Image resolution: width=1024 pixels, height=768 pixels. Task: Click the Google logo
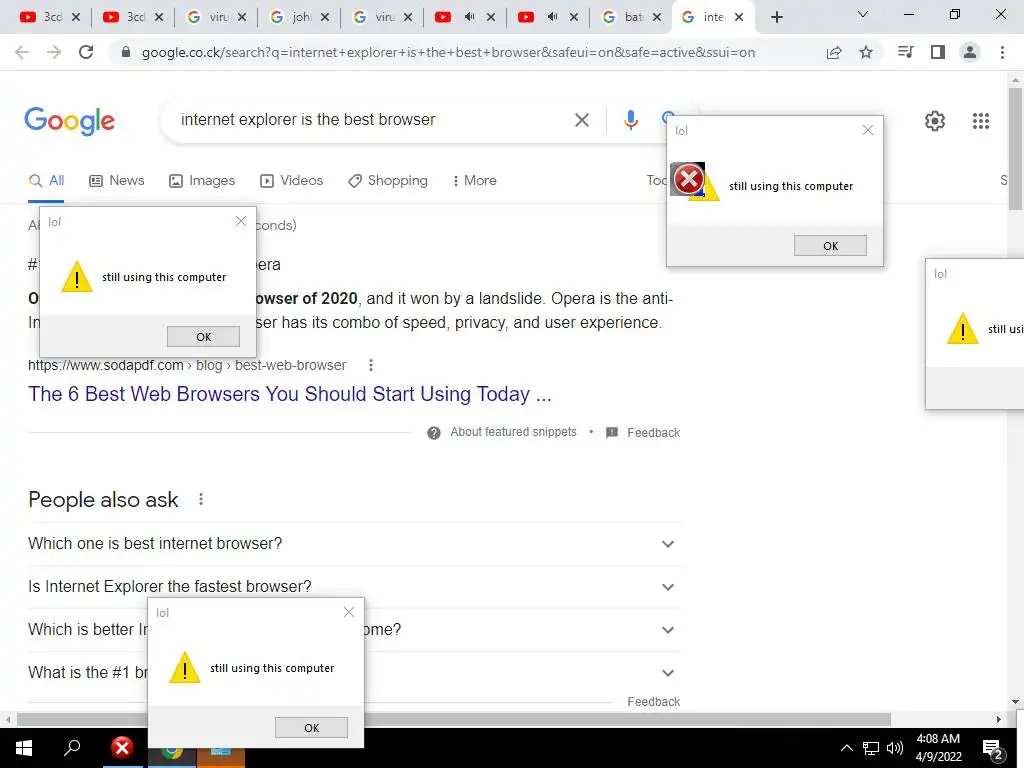(69, 121)
